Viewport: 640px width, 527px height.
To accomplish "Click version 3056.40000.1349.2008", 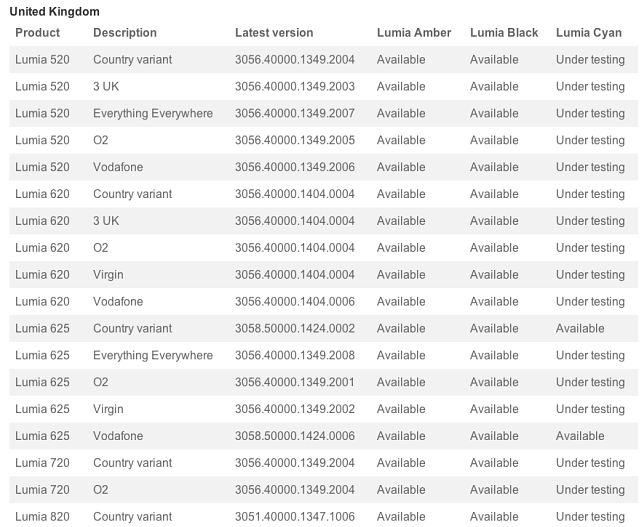I will click(295, 356).
